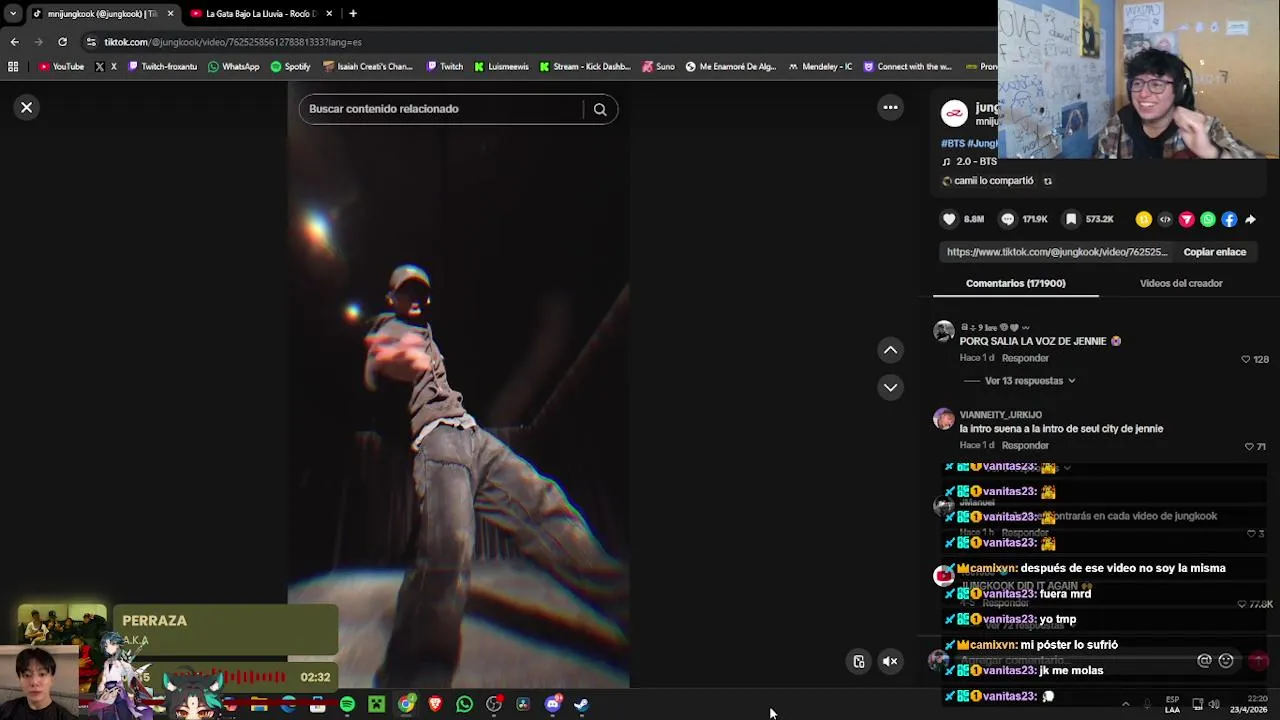The width and height of the screenshot is (1280, 720).
Task: Like the video with the heart icon
Action: [x=949, y=219]
